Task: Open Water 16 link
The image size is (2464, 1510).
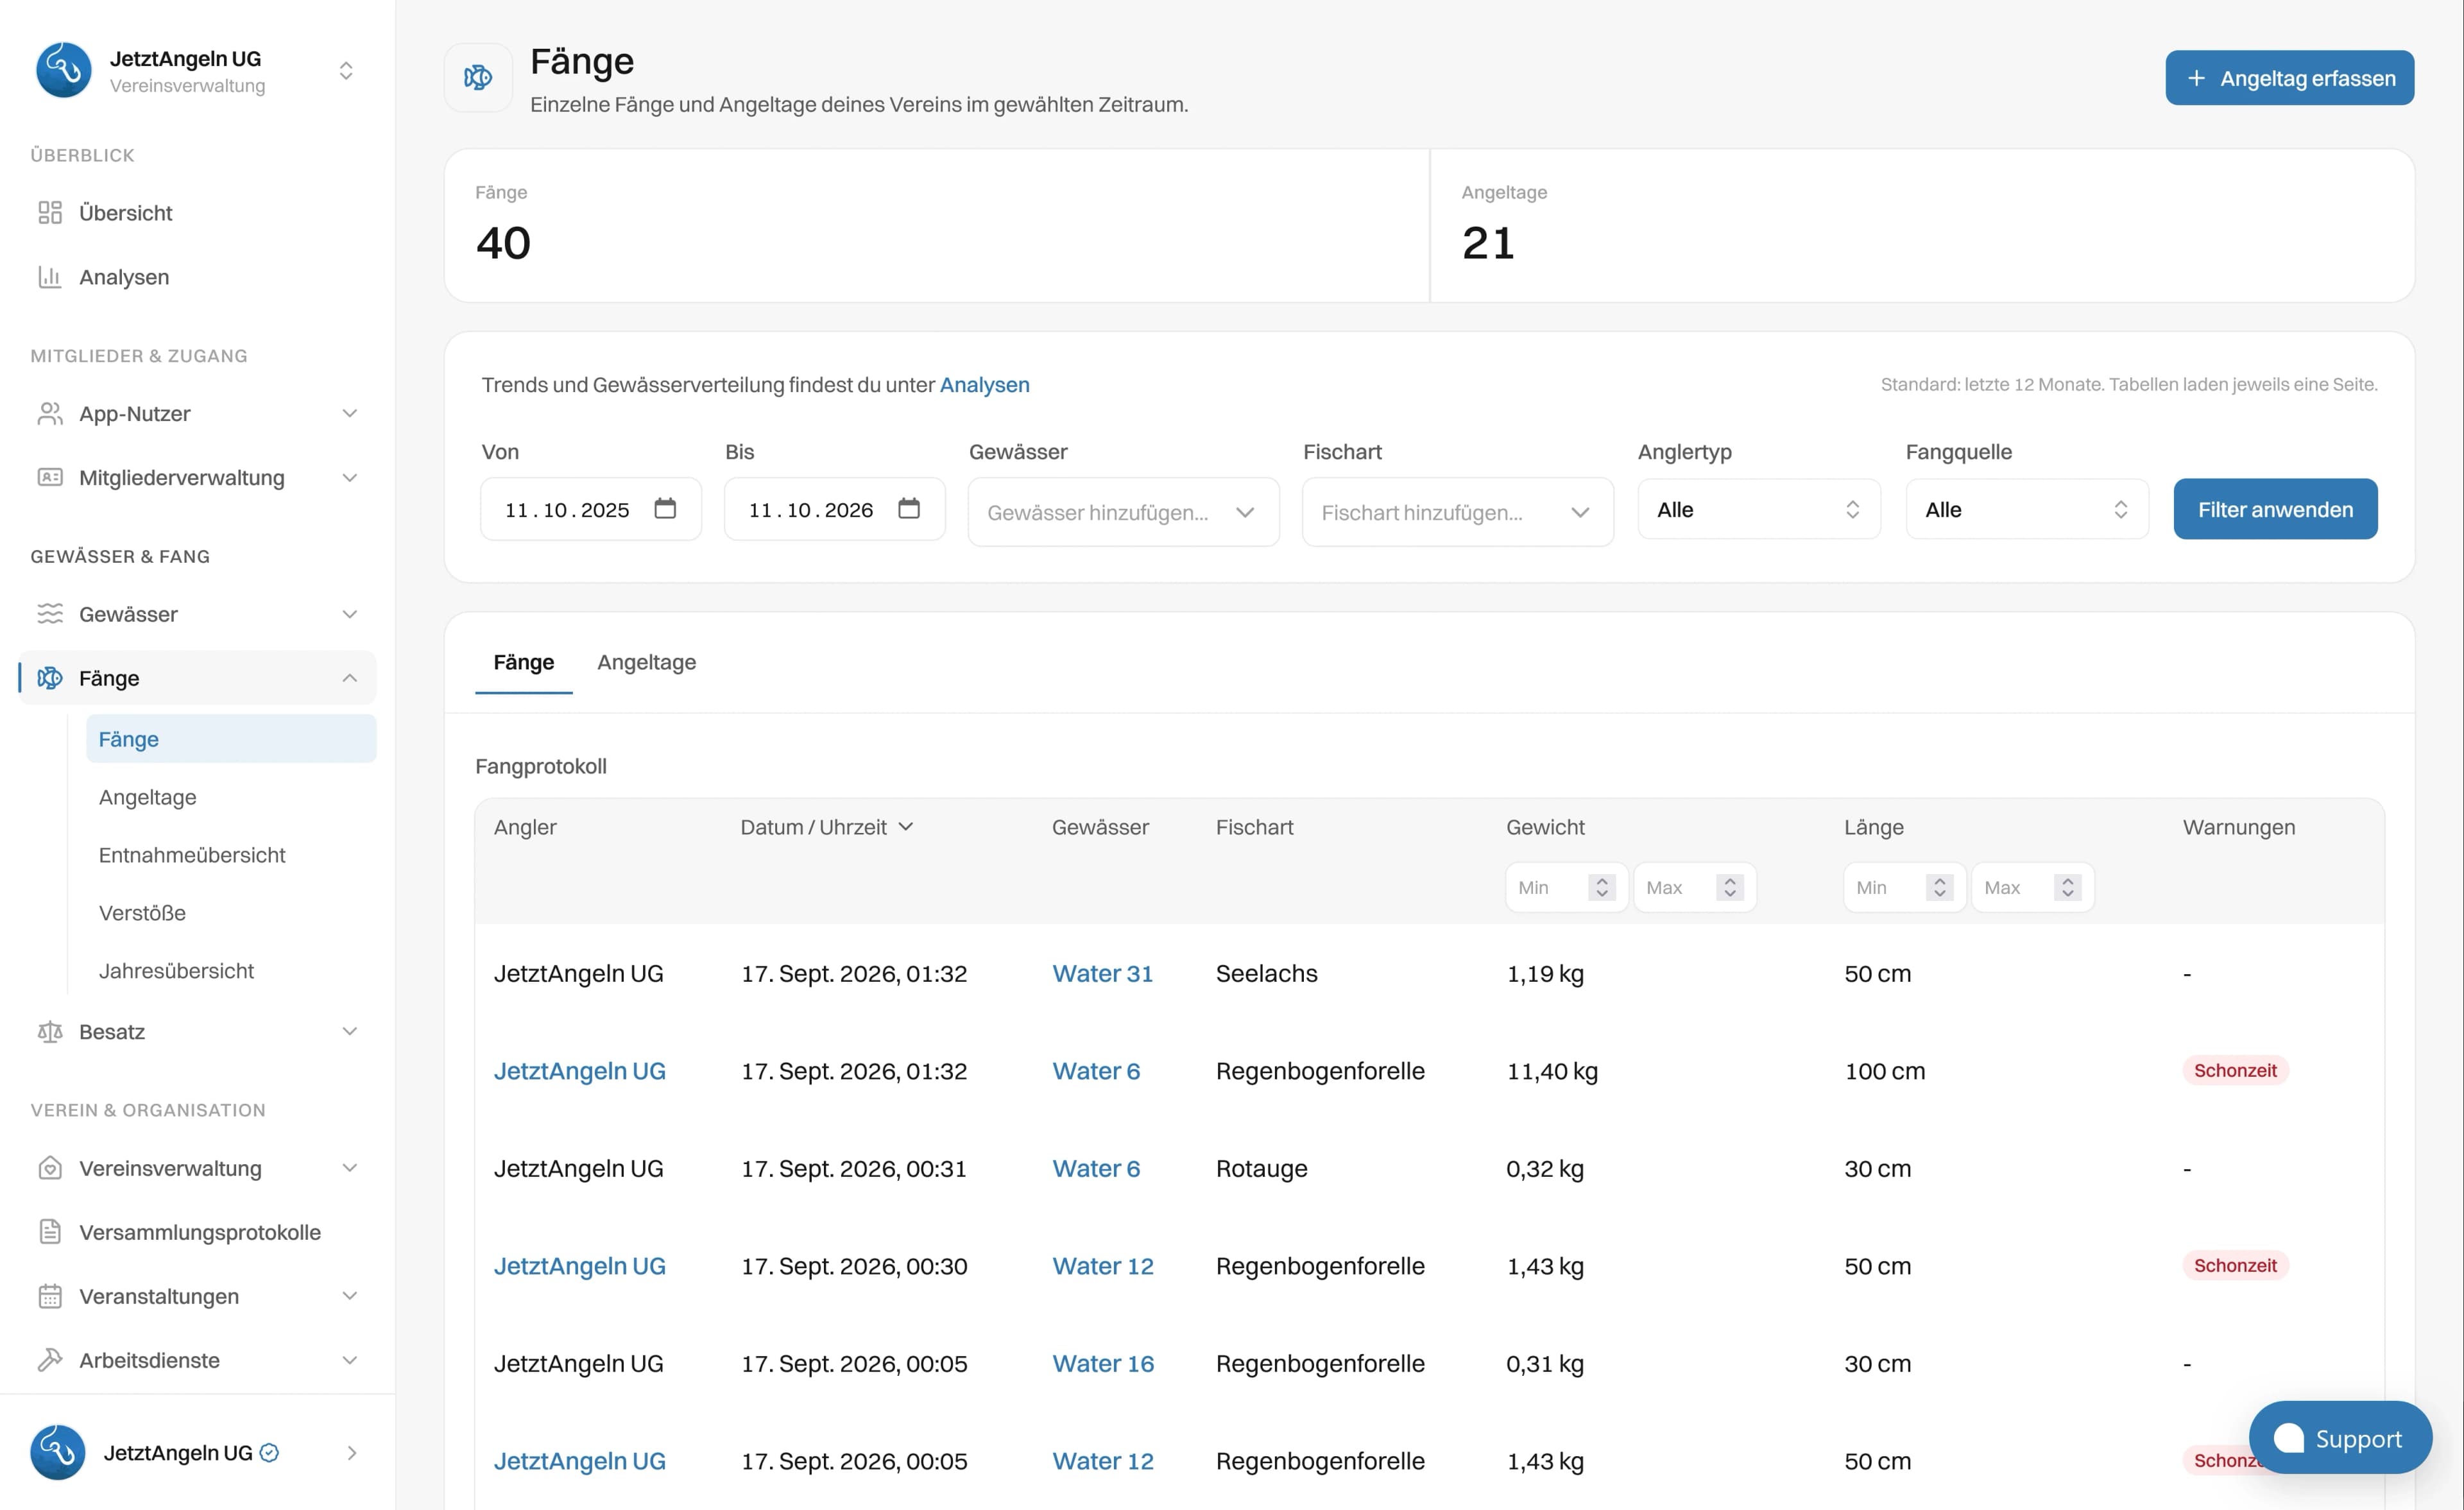Action: tap(1103, 1363)
